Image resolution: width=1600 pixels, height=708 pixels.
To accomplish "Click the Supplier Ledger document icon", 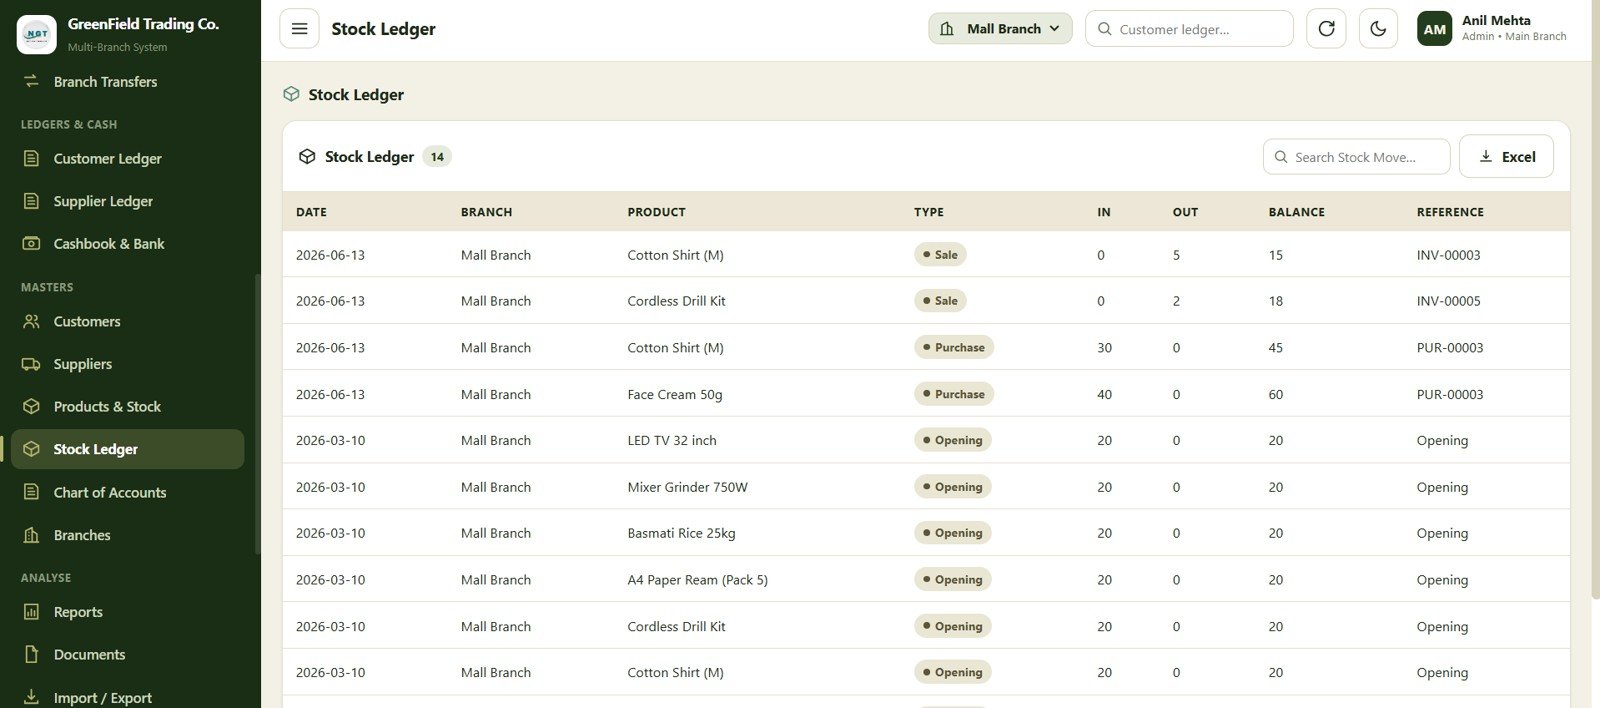I will point(32,201).
